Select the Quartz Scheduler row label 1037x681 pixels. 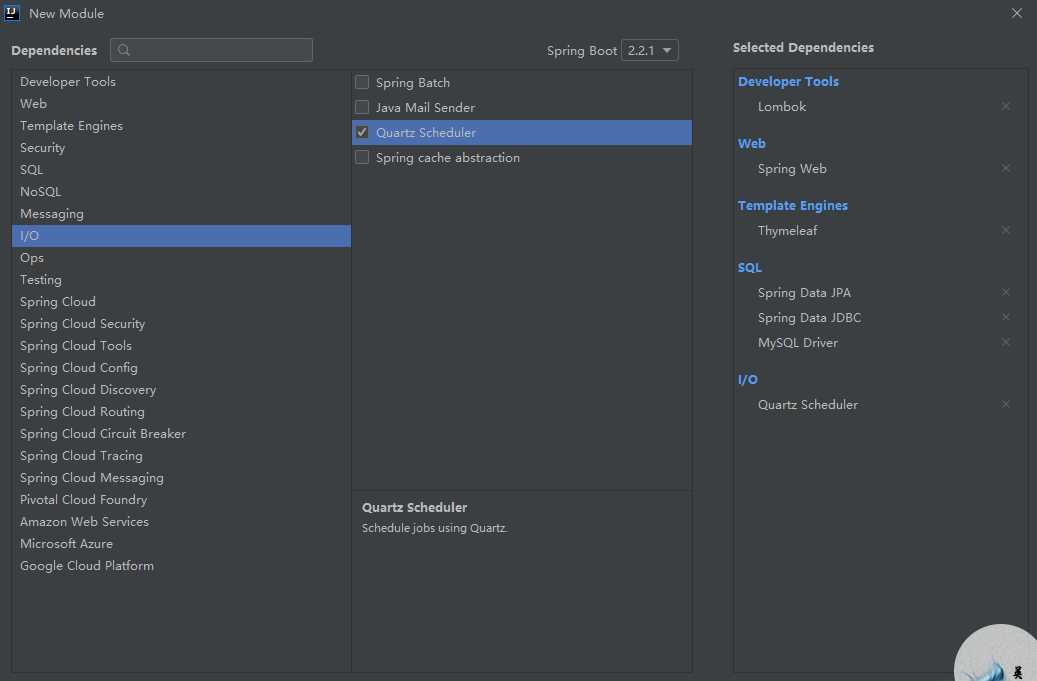(x=426, y=132)
